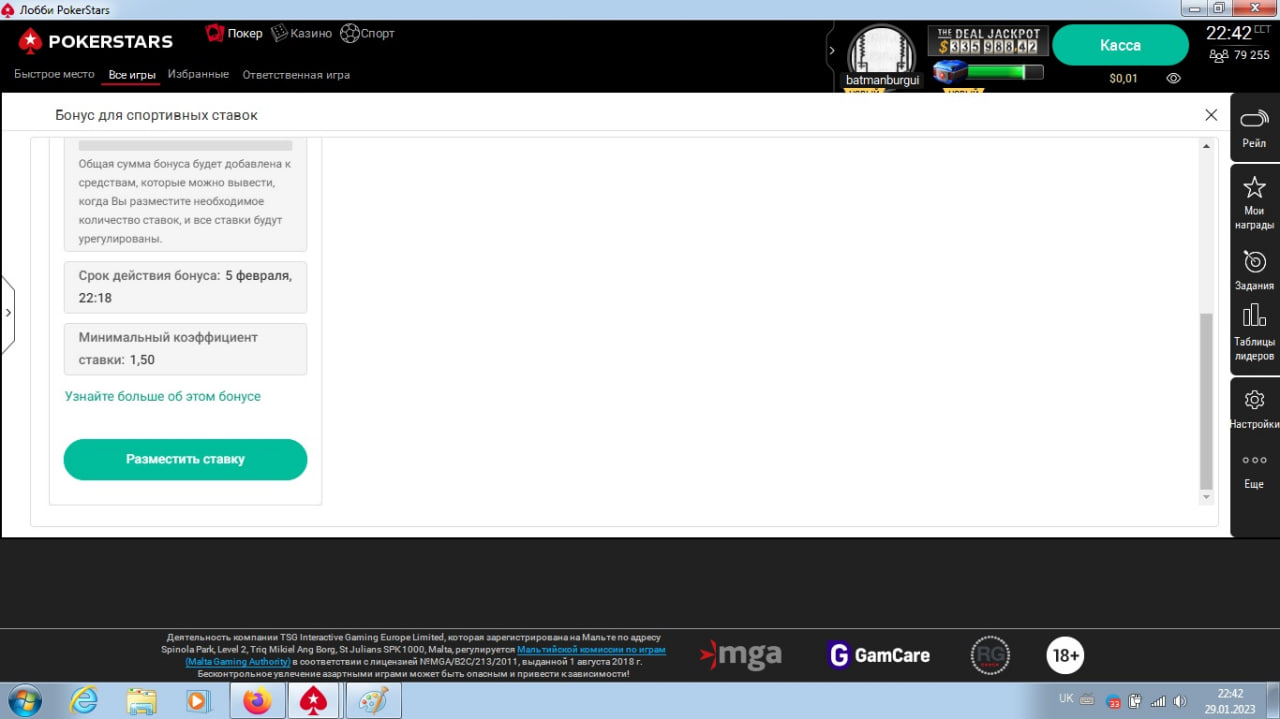Close the sports betting bonus panel
The height and width of the screenshot is (719, 1280).
tap(1211, 115)
